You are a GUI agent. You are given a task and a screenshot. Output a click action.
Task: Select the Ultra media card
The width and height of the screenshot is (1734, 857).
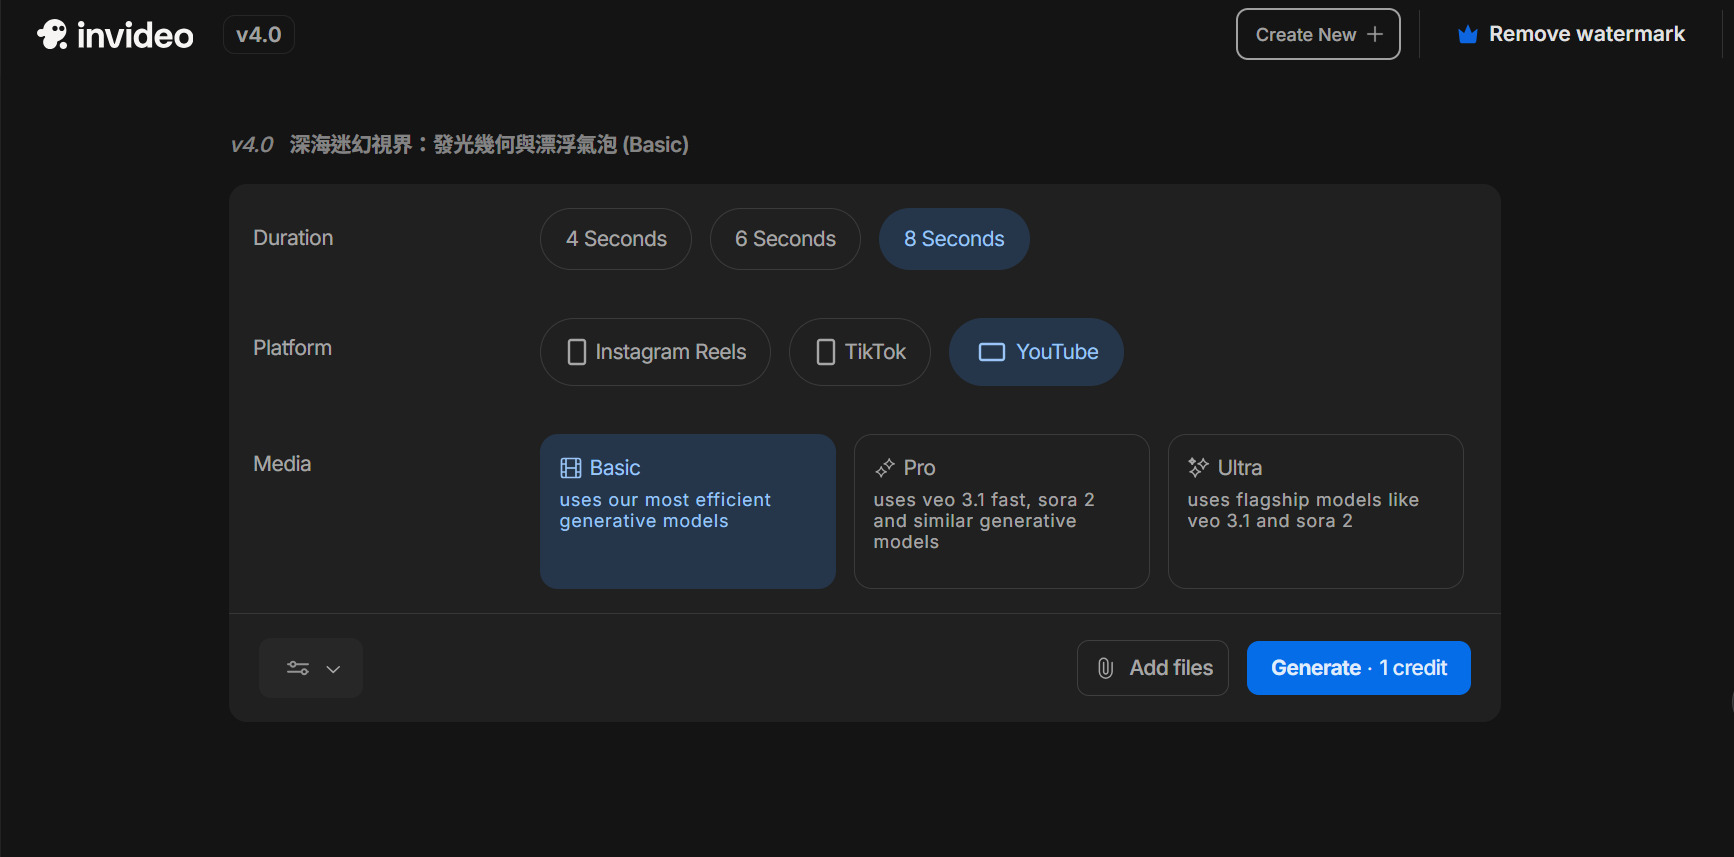(1316, 511)
